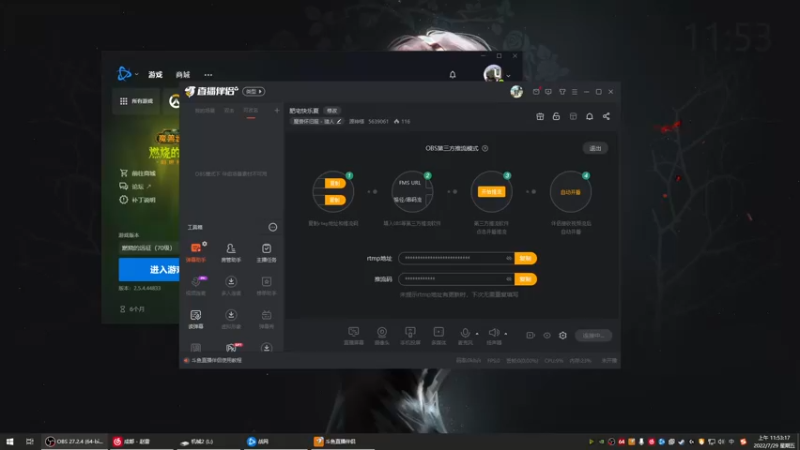Open the mail icon with red dot

point(536,91)
